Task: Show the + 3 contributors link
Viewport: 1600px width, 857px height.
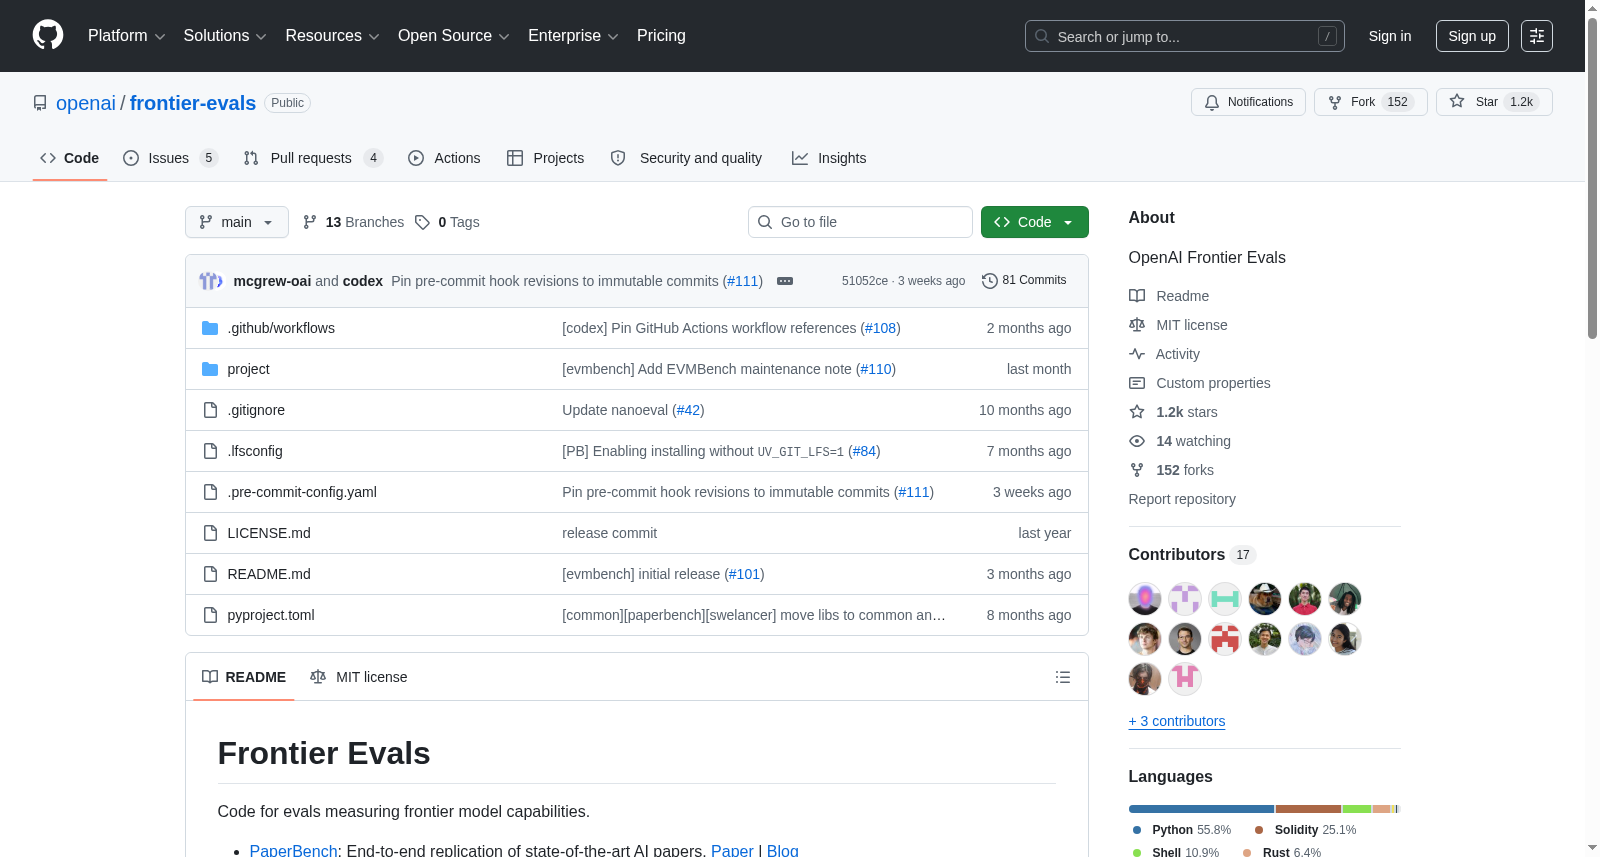Action: click(x=1177, y=721)
